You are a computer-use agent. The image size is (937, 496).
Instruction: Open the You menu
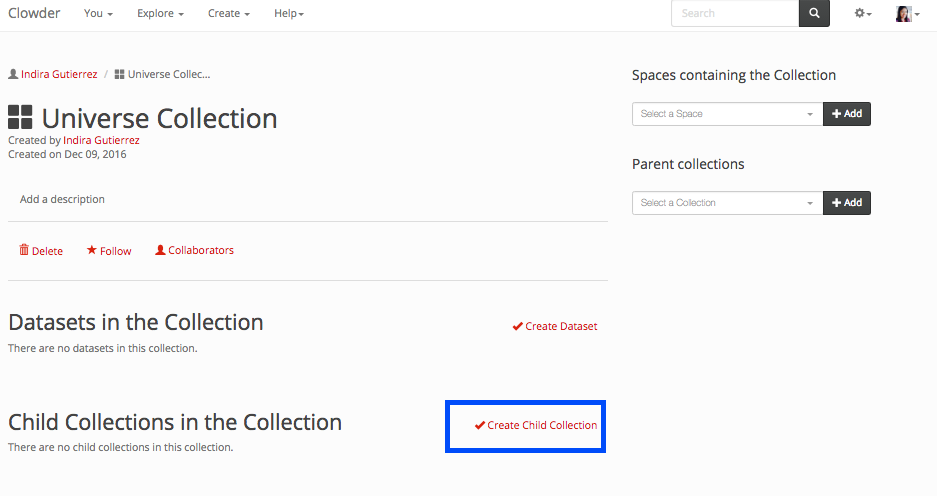click(x=98, y=14)
